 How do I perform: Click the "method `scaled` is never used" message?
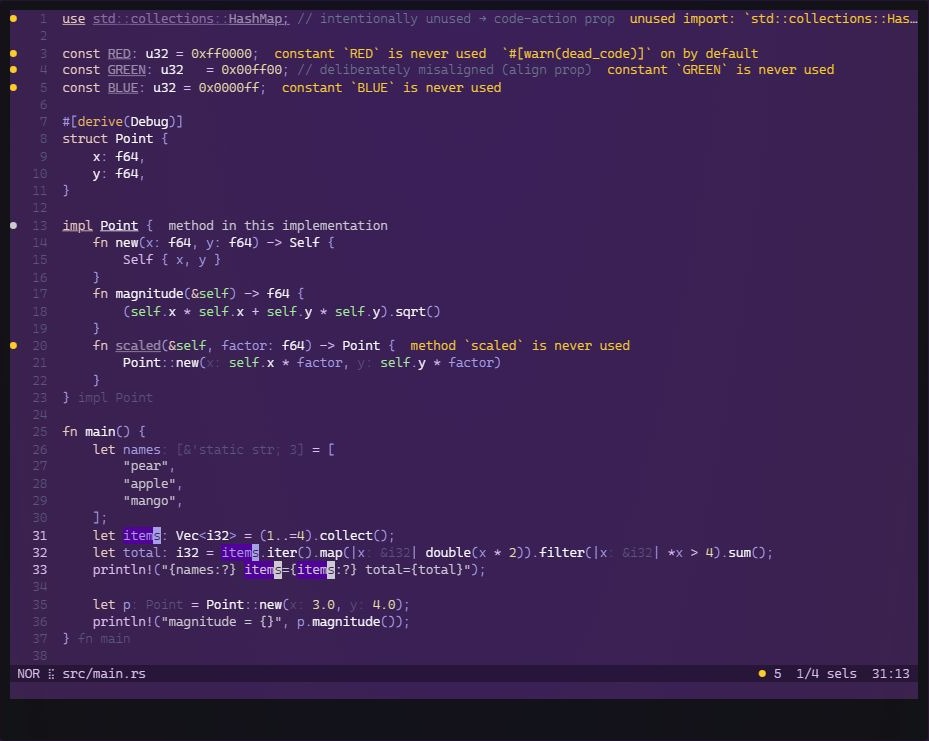(520, 346)
